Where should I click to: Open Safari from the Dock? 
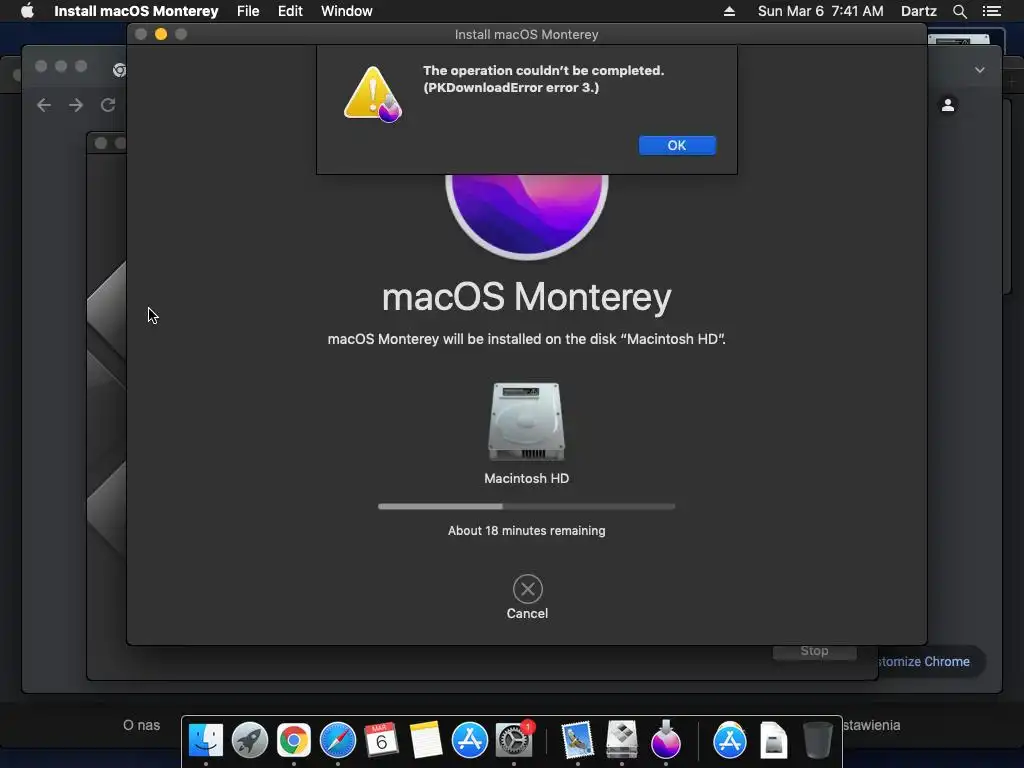pyautogui.click(x=338, y=740)
